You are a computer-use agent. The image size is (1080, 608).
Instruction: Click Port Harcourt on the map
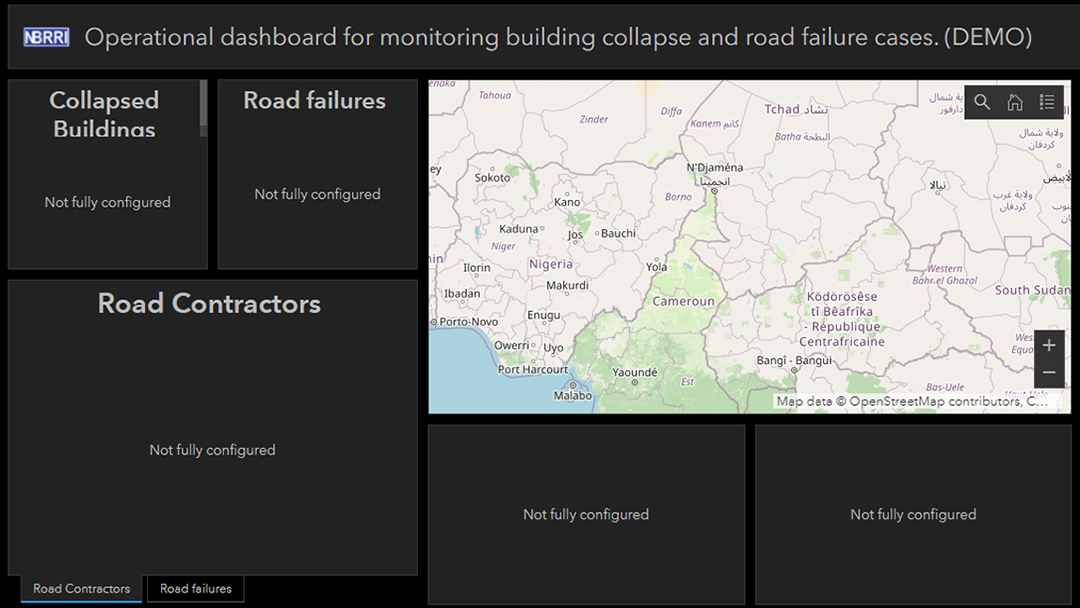[532, 369]
